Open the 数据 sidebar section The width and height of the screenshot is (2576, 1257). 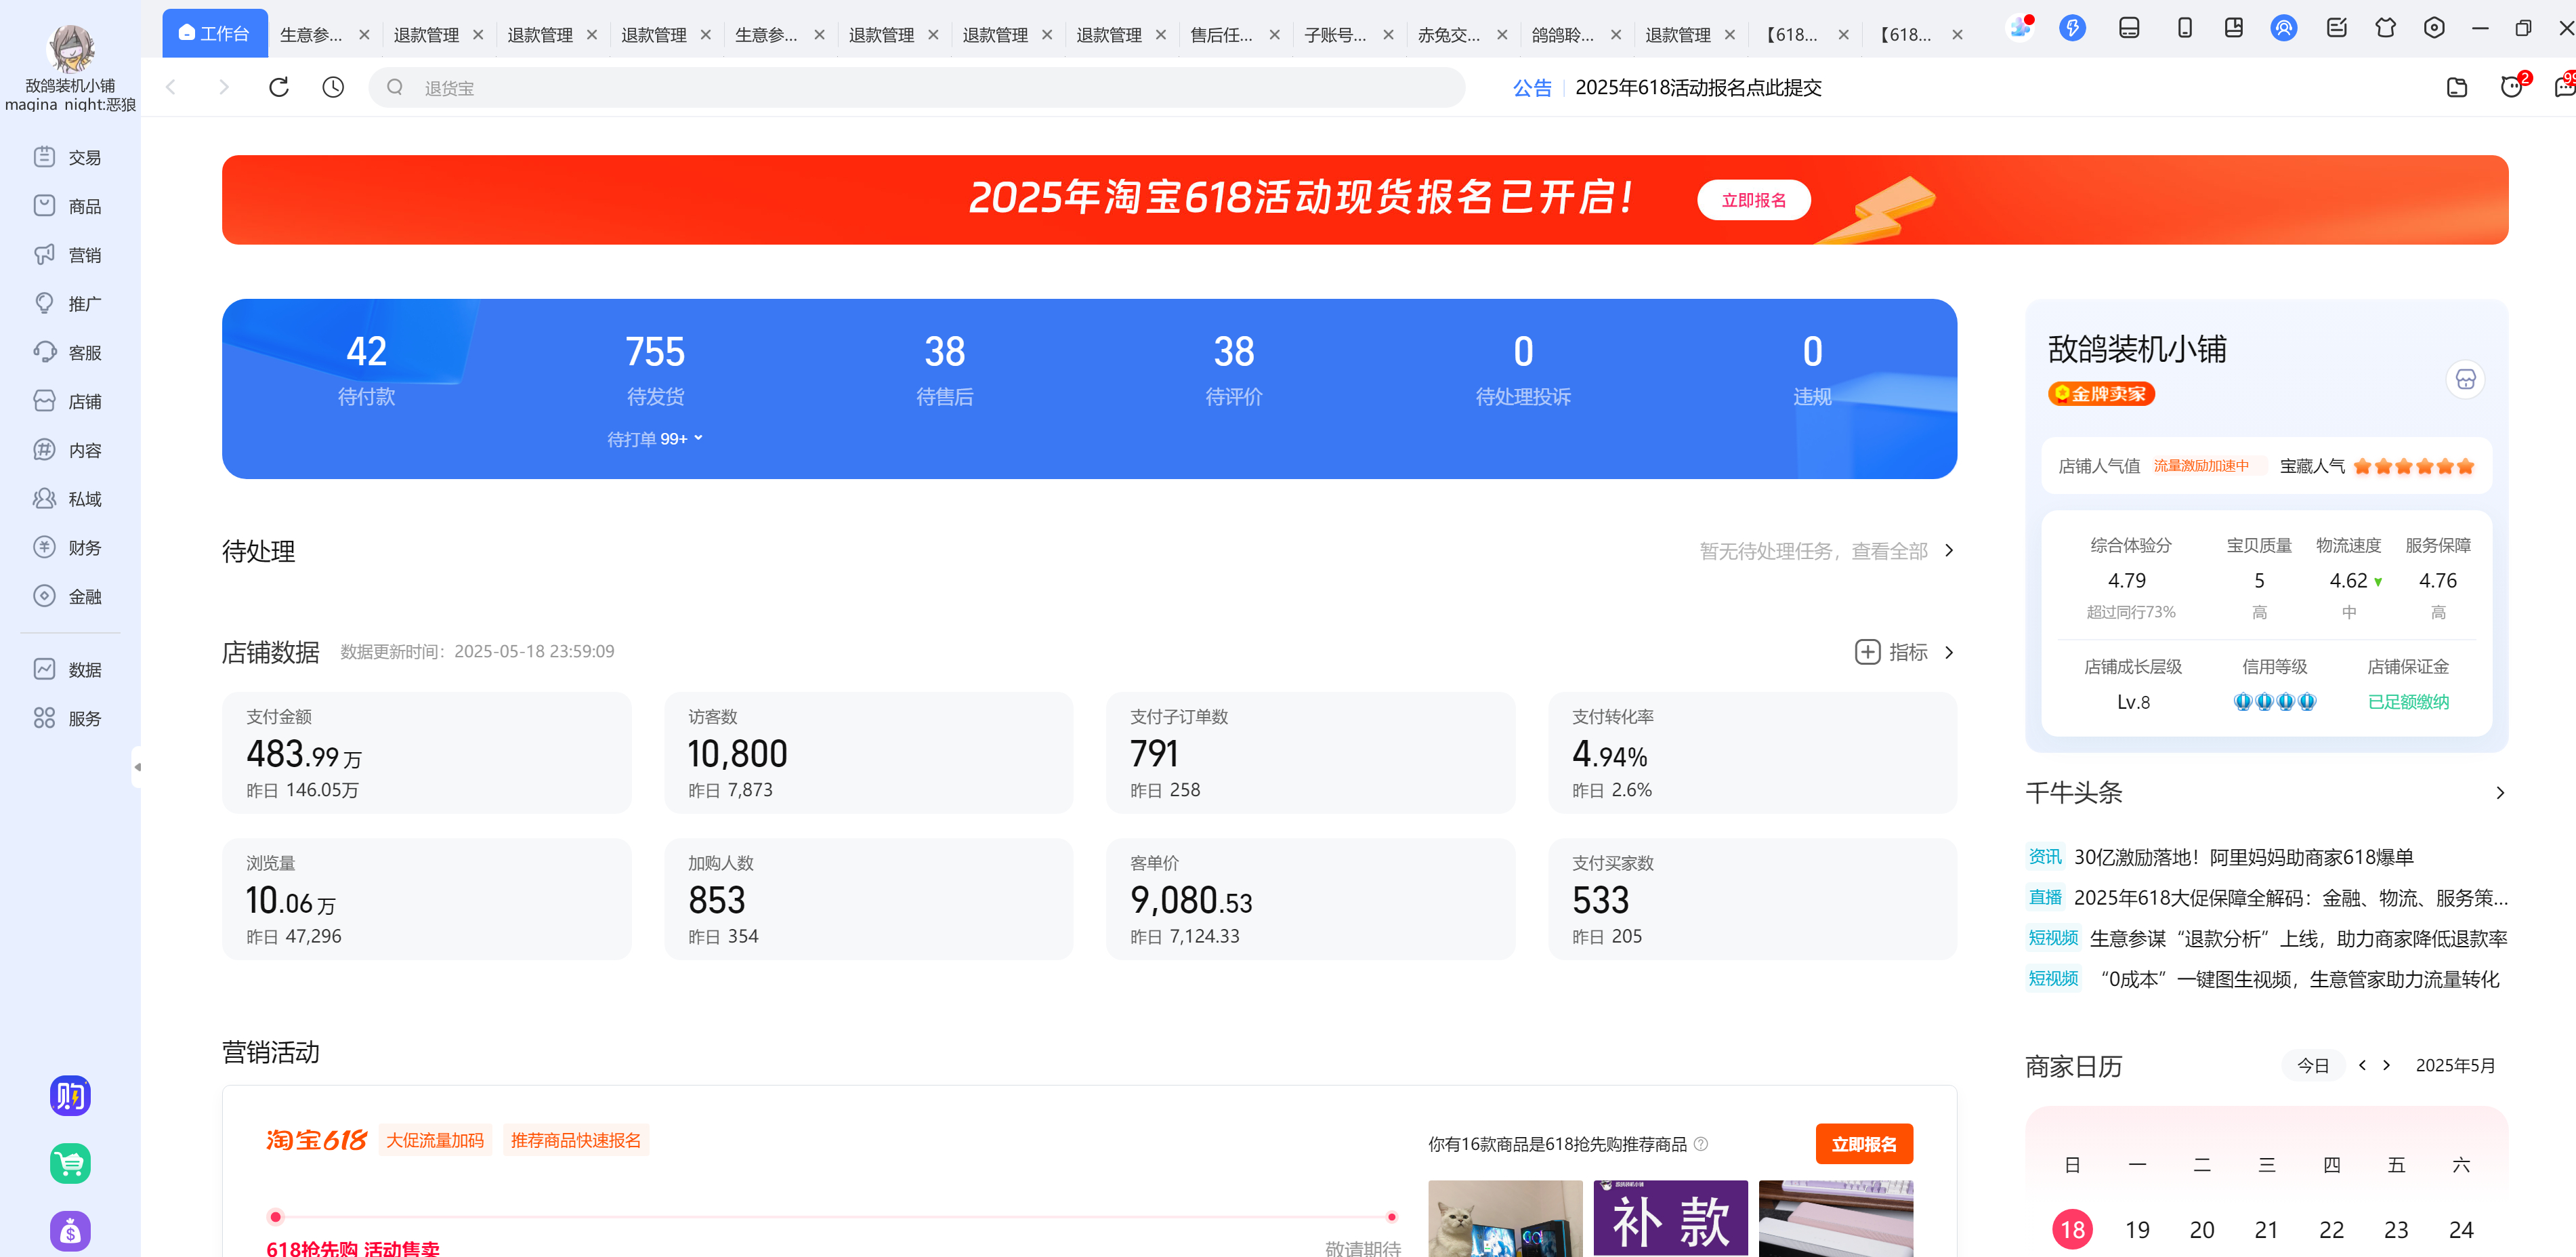click(x=68, y=670)
